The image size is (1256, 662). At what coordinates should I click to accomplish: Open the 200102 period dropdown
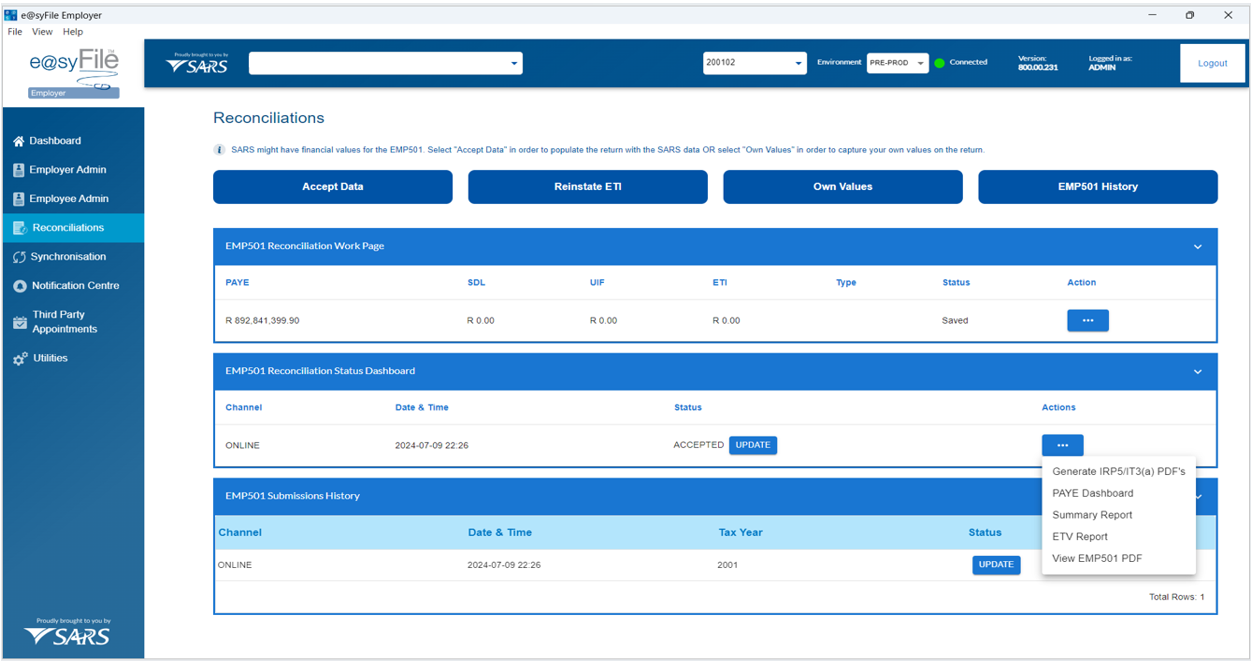(x=798, y=63)
